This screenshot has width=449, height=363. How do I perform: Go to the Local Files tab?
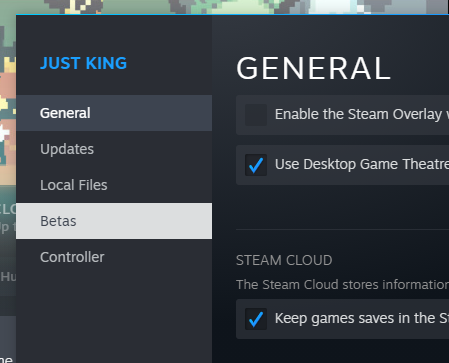point(114,185)
